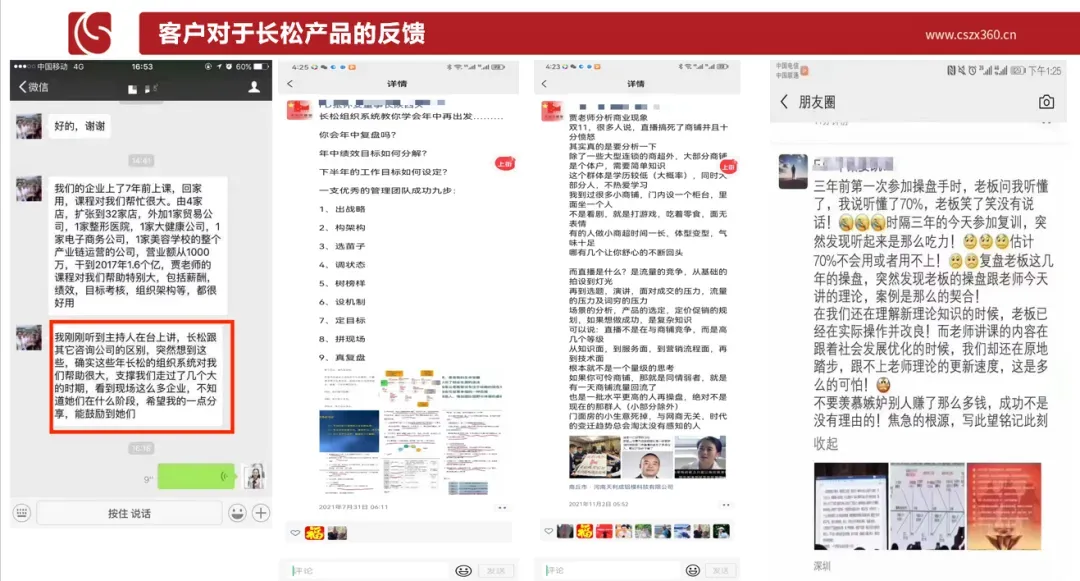
Task: Play the green 9-second voice message
Action: point(196,476)
